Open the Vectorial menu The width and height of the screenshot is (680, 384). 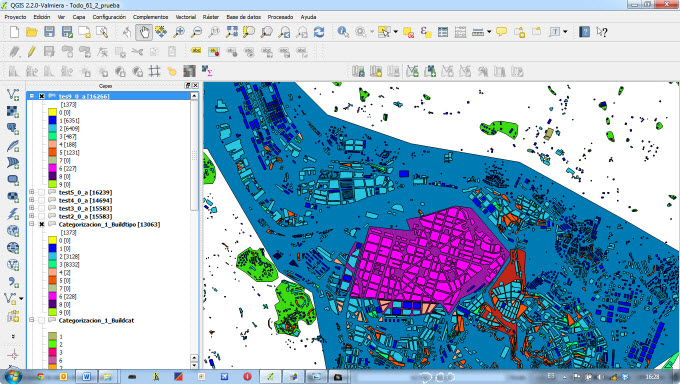tap(185, 17)
